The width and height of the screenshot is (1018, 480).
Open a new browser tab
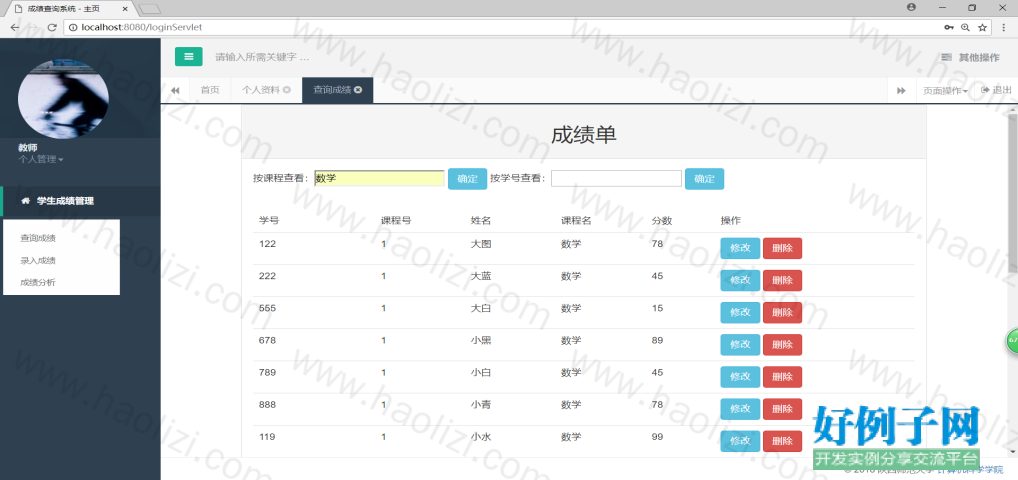point(149,8)
